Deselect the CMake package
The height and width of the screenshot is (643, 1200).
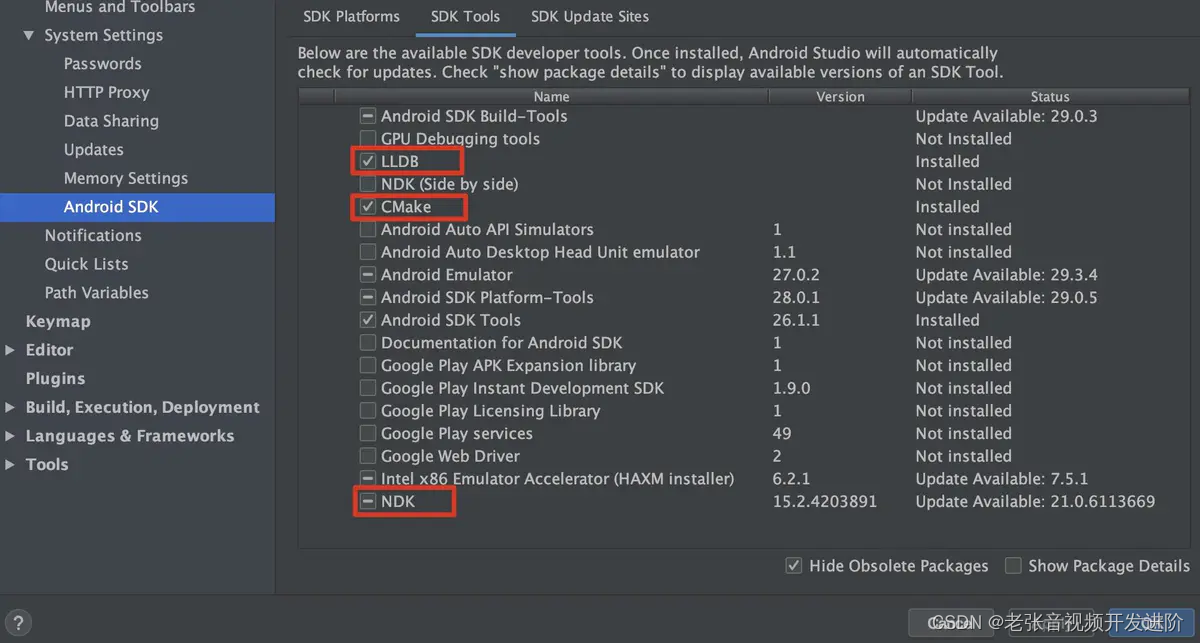[367, 206]
